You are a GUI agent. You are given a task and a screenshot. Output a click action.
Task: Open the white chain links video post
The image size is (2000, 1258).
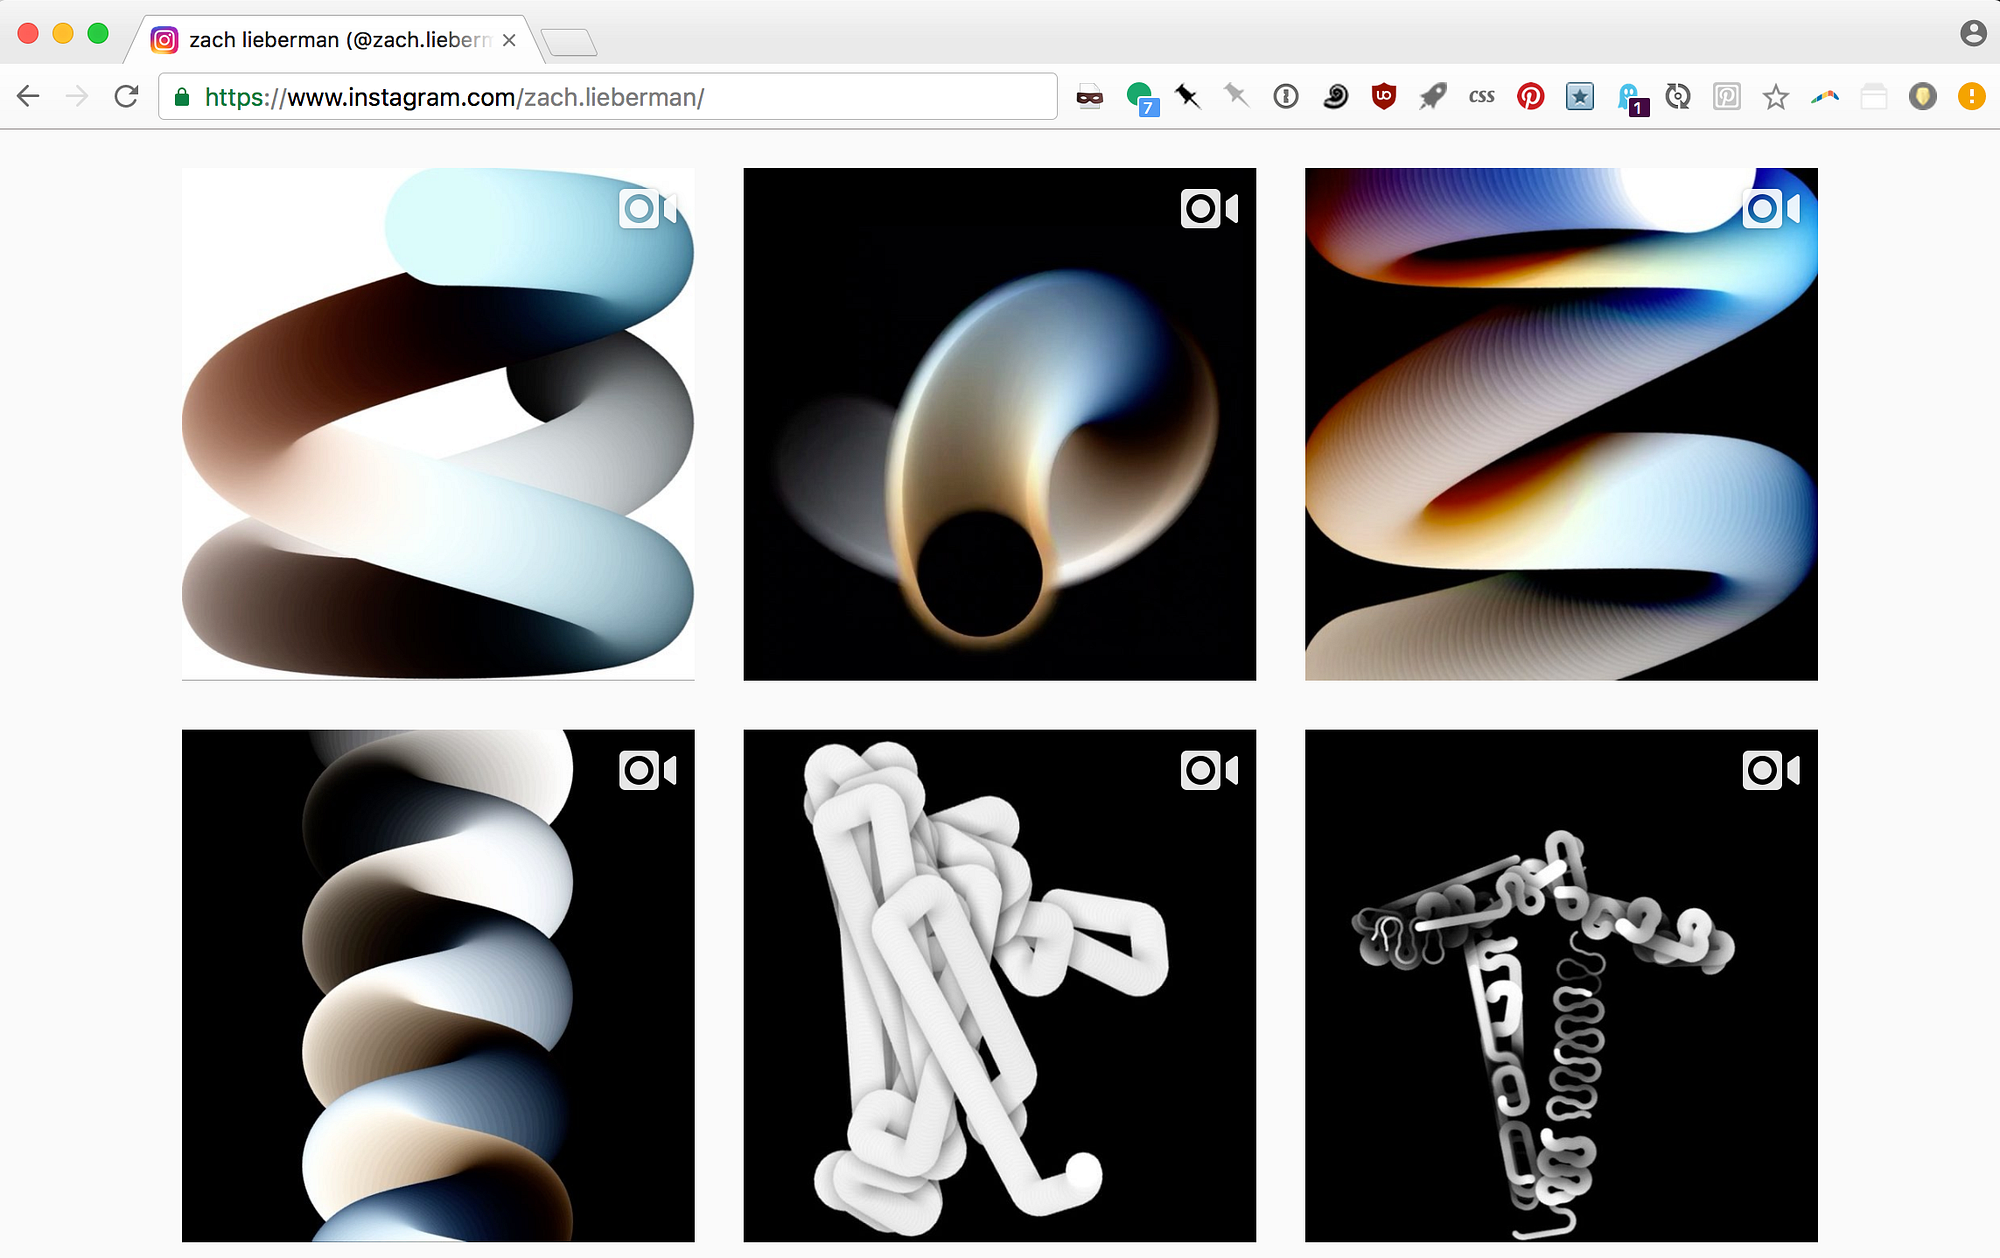point(999,985)
